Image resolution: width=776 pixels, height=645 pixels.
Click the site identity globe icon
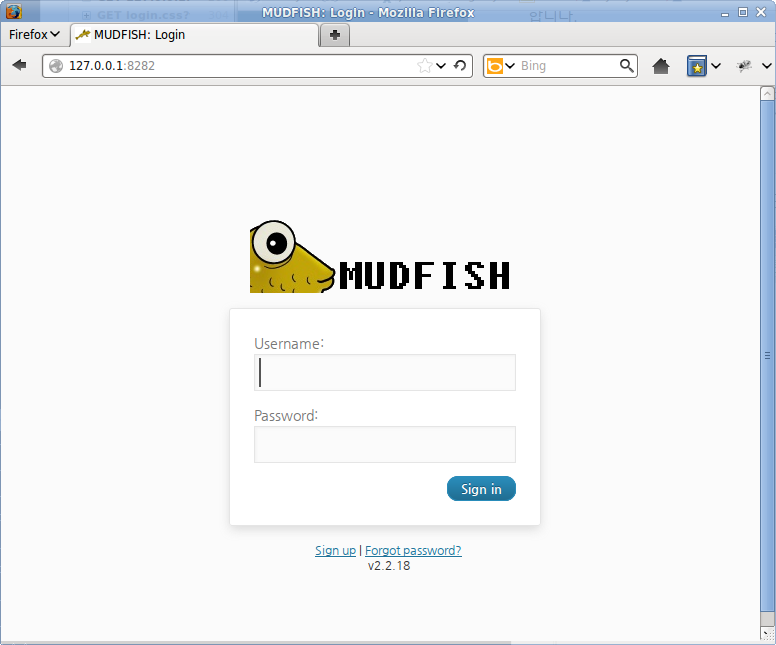56,66
